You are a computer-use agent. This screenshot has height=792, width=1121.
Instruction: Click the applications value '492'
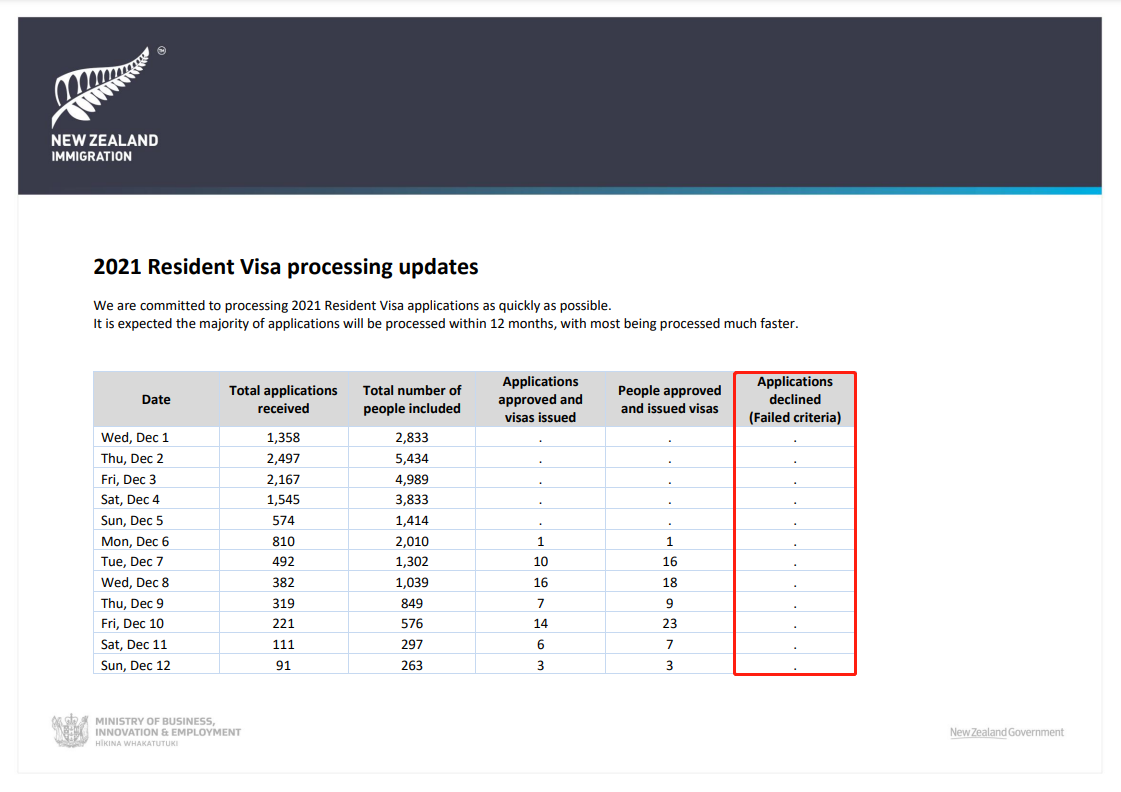click(x=283, y=562)
